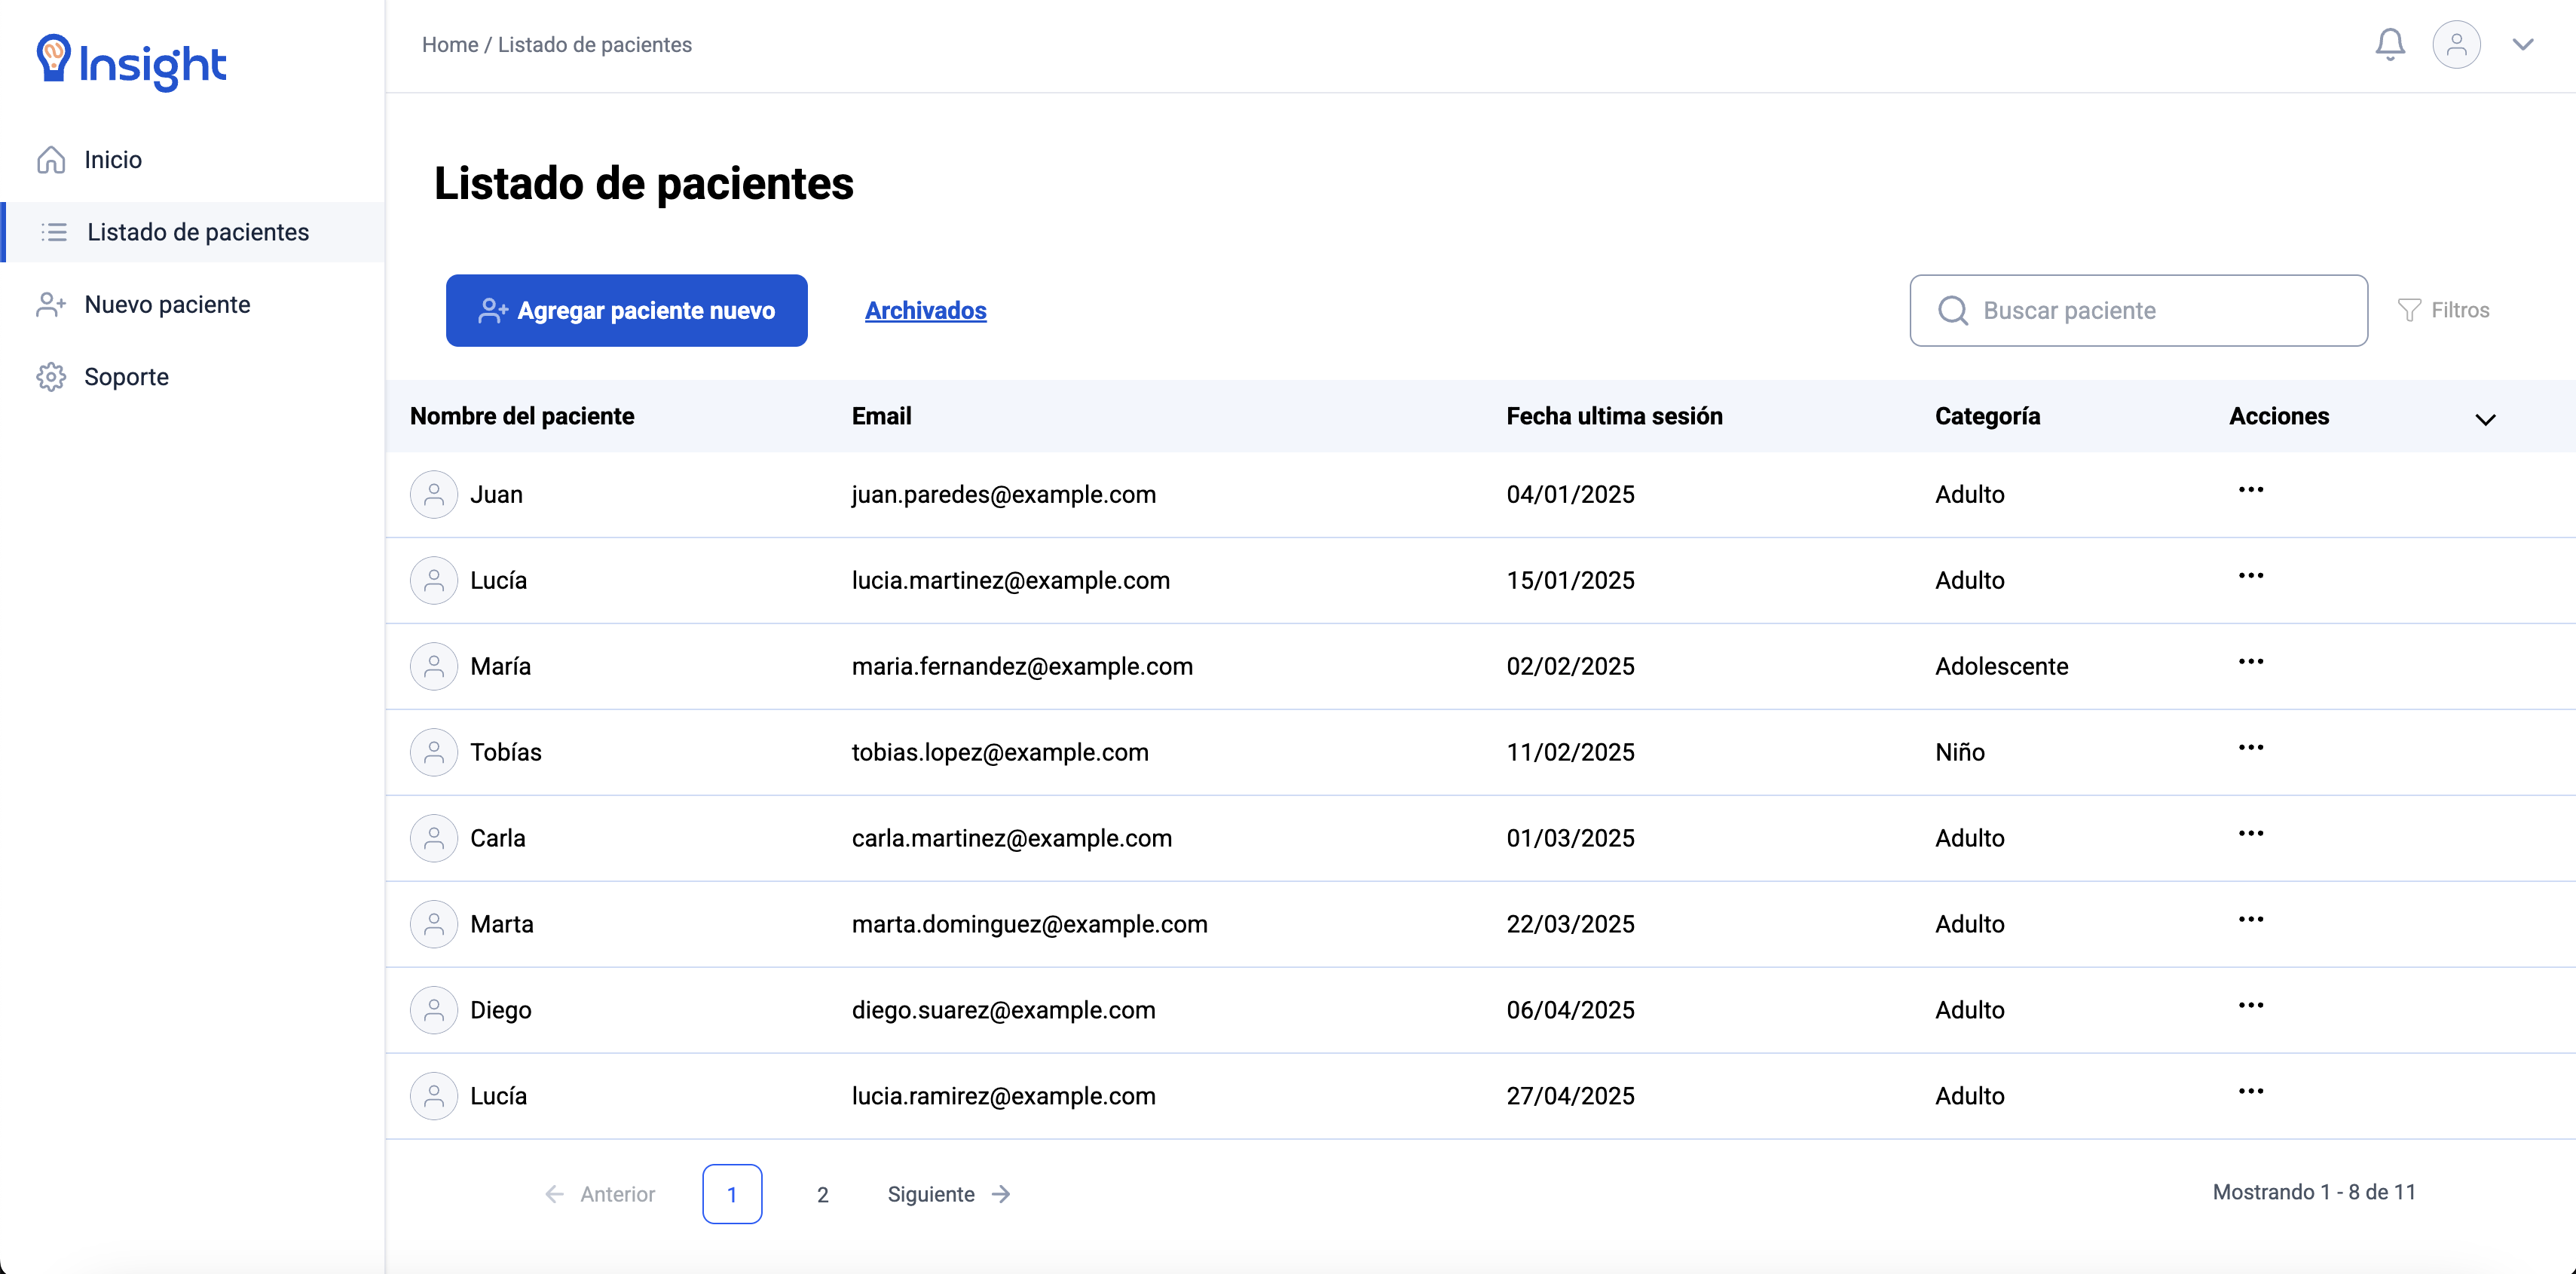Open Filtros filter button

tap(2444, 311)
